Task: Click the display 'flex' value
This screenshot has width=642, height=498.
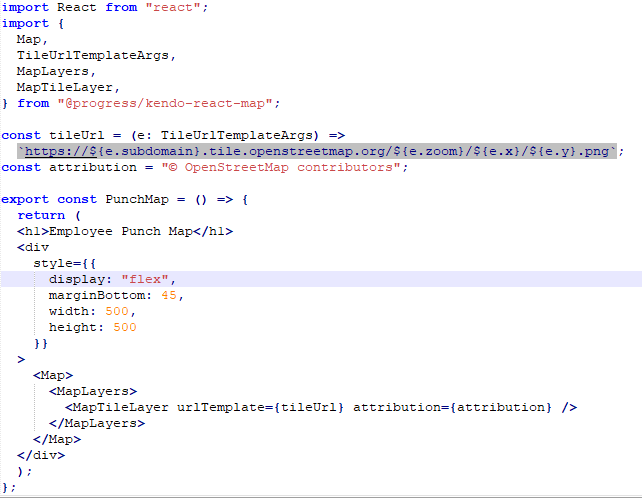Action: click(x=145, y=279)
